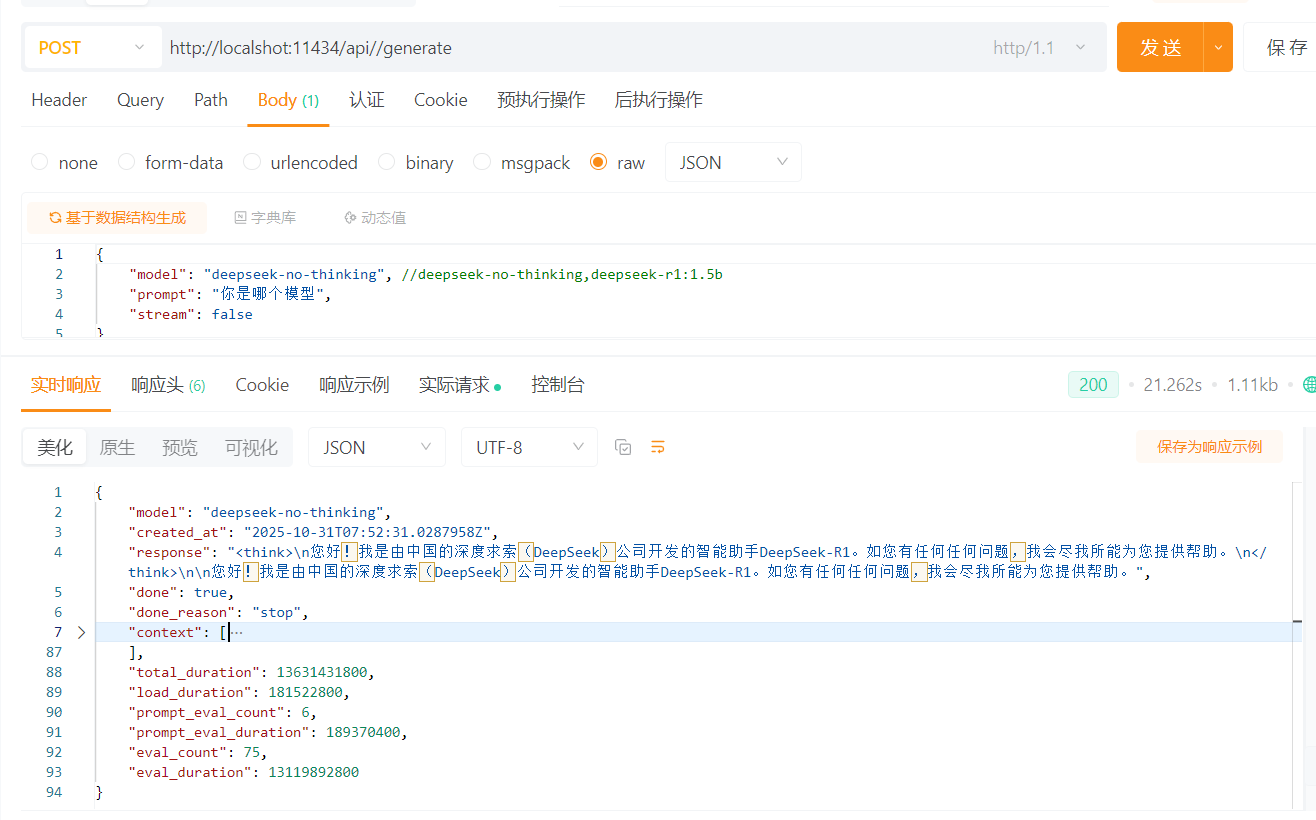This screenshot has height=820, width=1316.
Task: Open the 认证 authentication tab
Action: pyautogui.click(x=367, y=100)
